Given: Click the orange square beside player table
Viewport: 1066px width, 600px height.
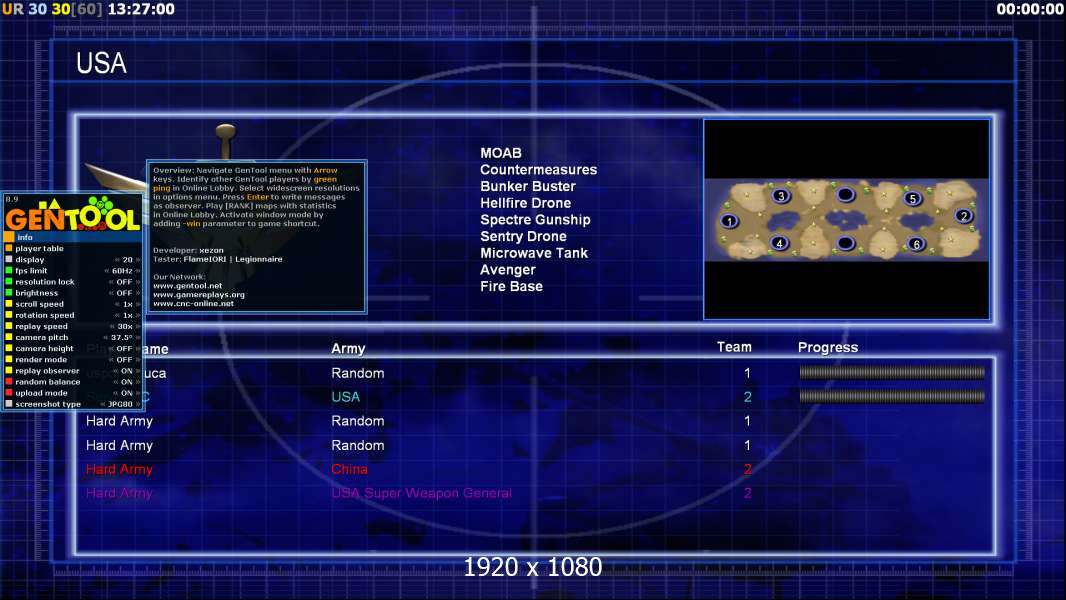Looking at the screenshot, I should [x=9, y=248].
